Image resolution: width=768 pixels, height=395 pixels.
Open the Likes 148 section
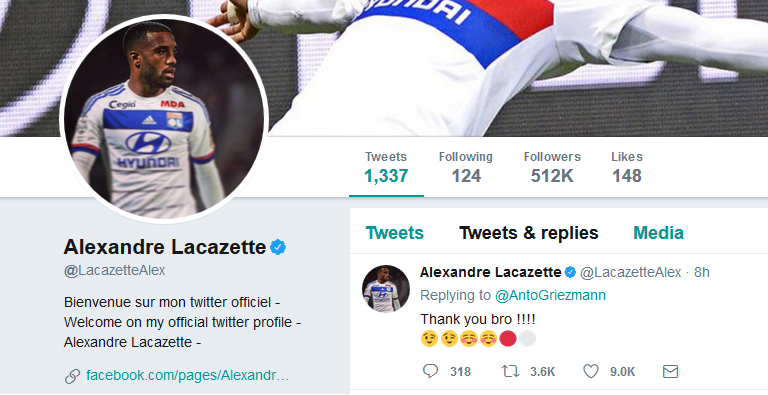click(626, 167)
